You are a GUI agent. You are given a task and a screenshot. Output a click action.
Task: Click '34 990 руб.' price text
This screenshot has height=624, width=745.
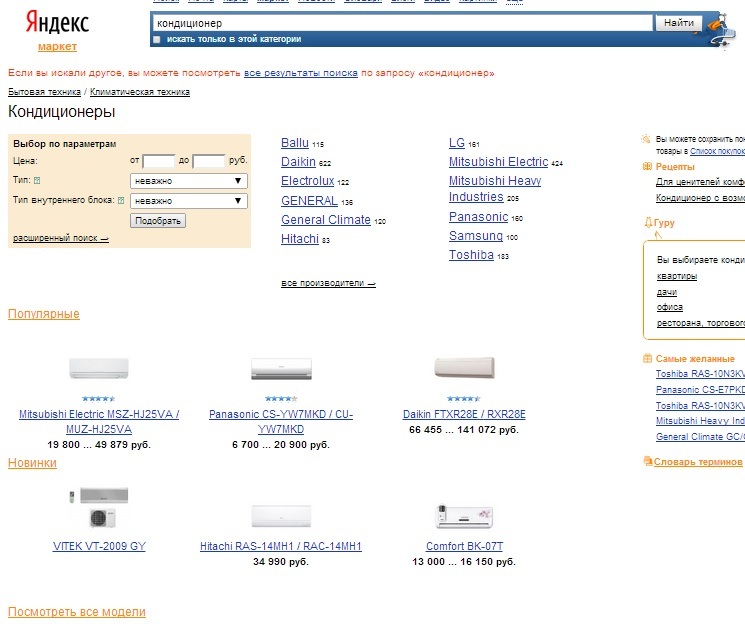point(281,562)
